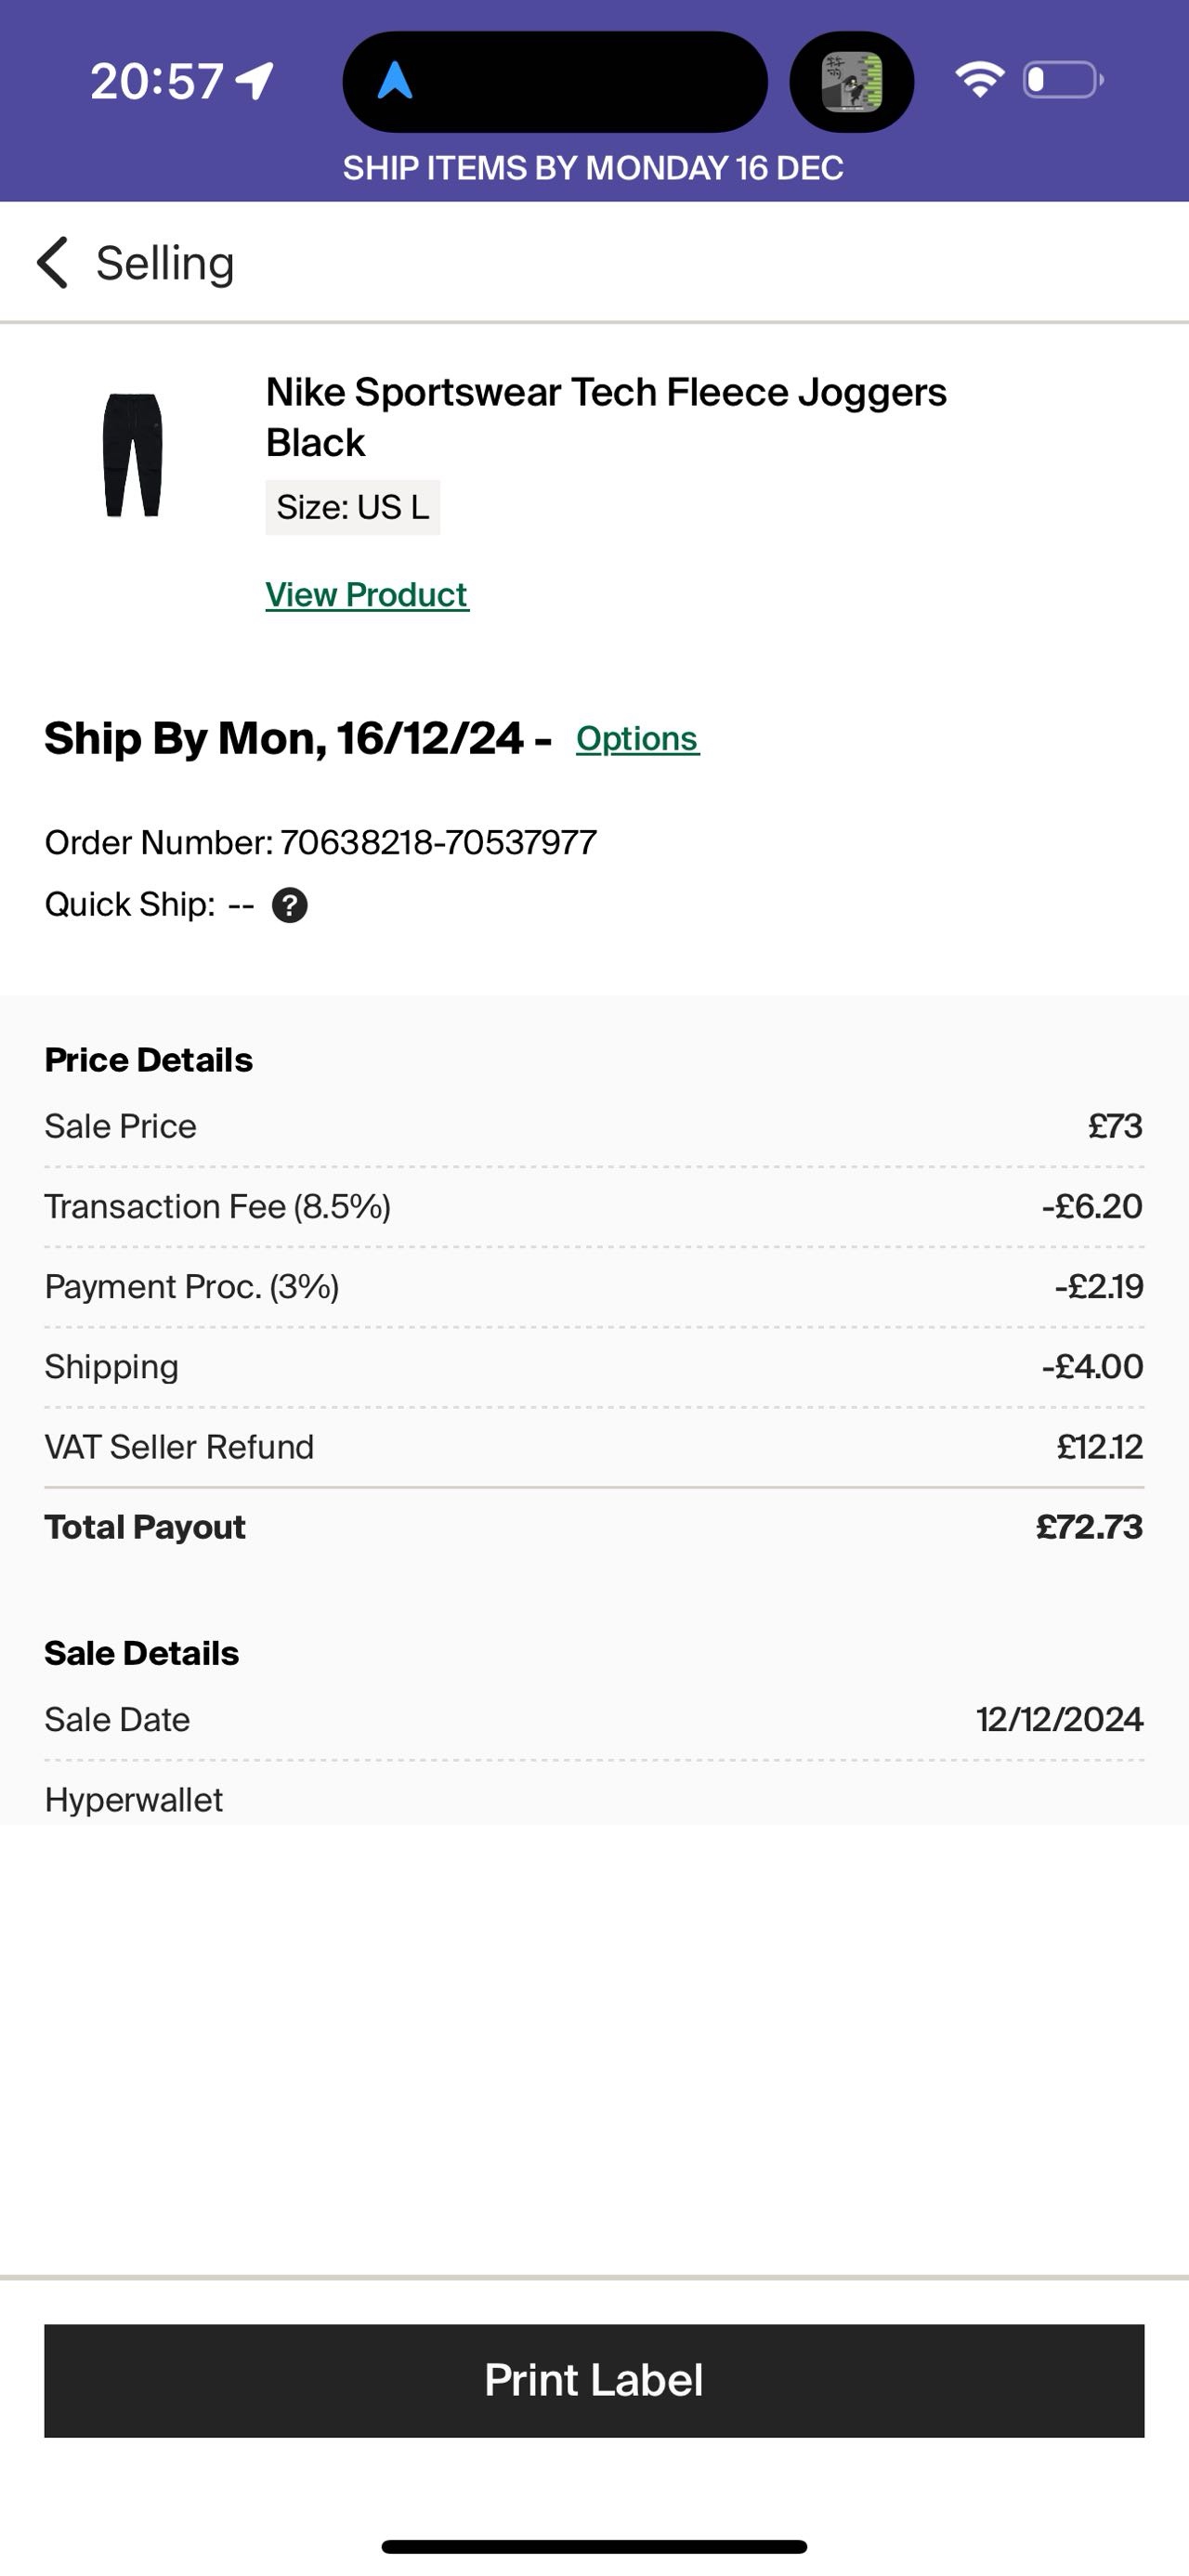The image size is (1189, 2576).
Task: Tap the back chevron beside Selling
Action: (x=52, y=263)
